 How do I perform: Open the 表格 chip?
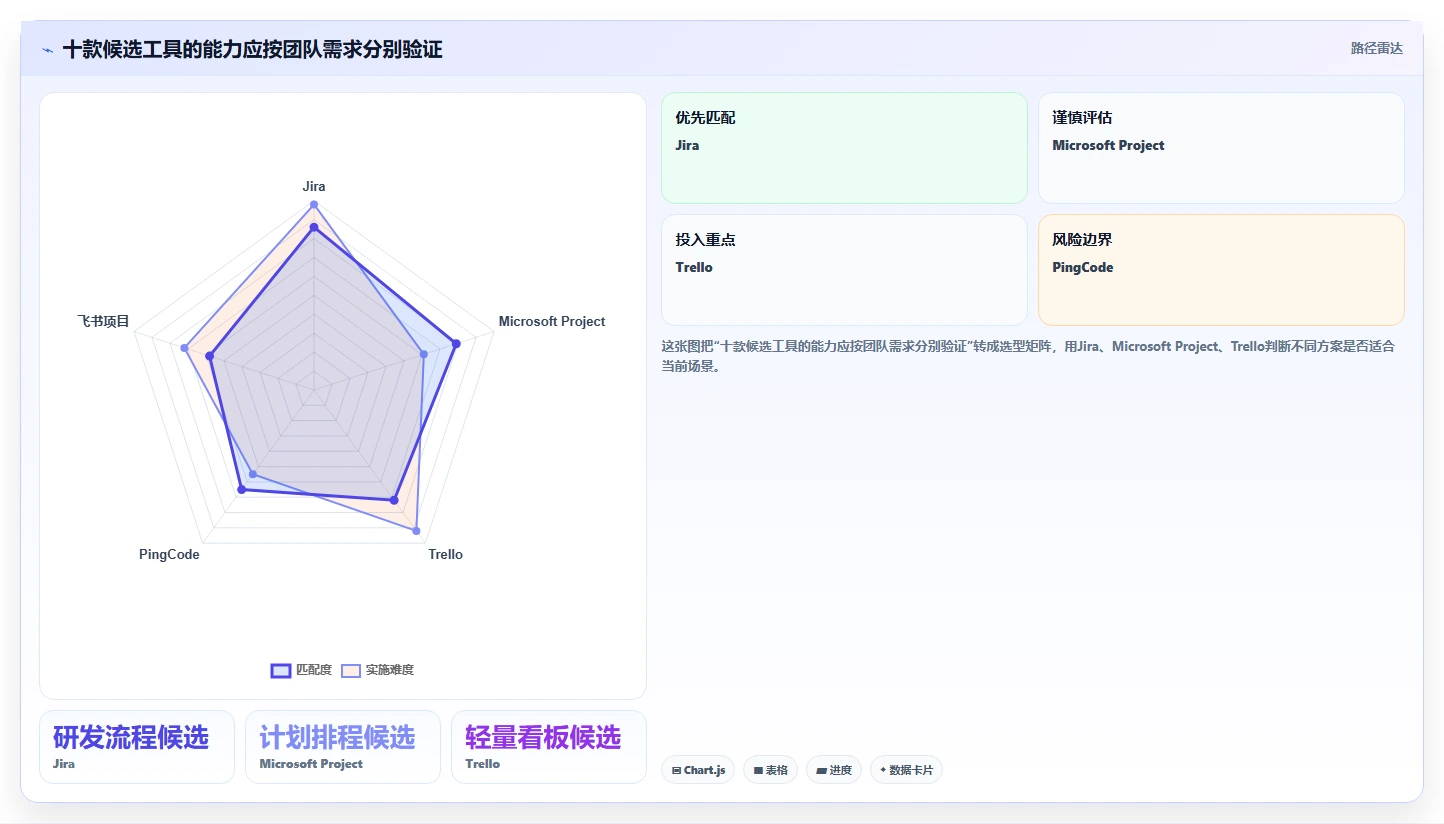770,770
